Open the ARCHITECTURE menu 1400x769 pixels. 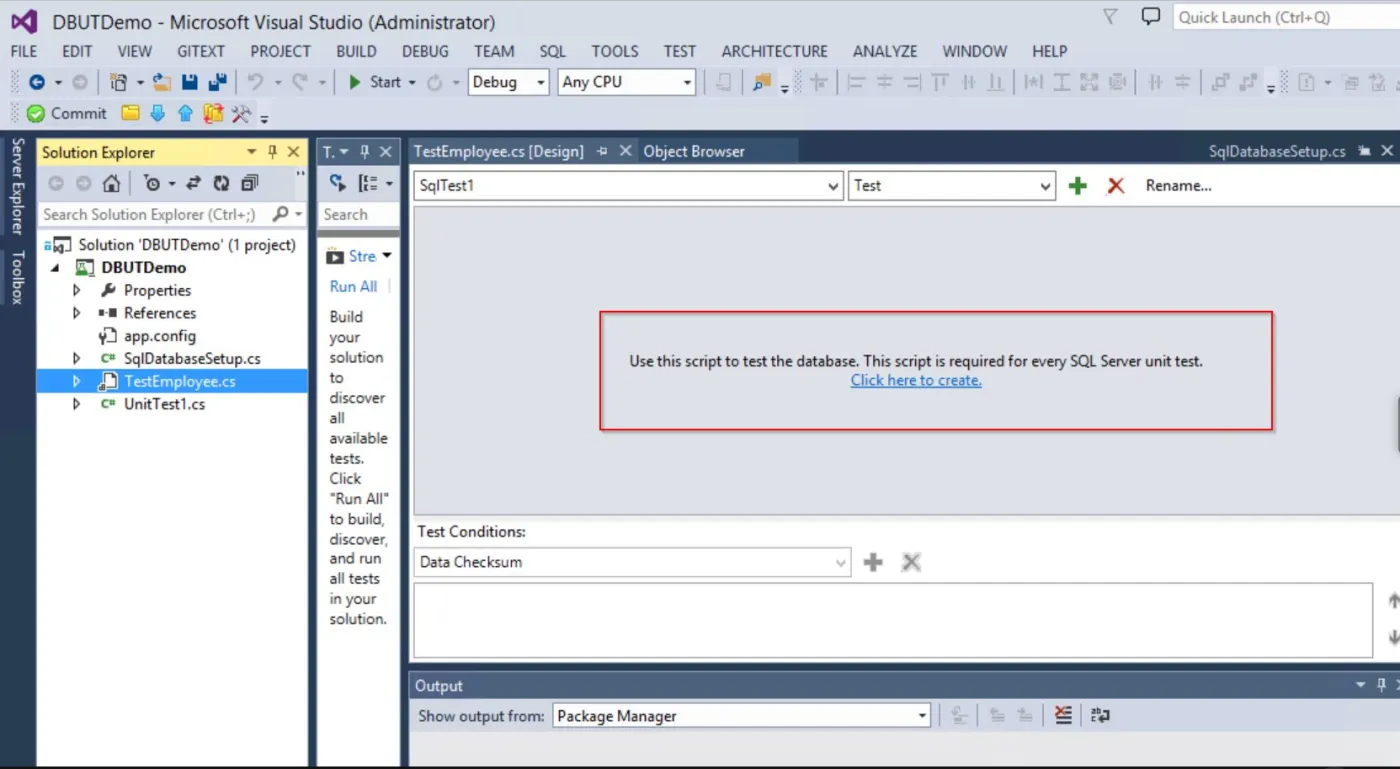coord(775,51)
